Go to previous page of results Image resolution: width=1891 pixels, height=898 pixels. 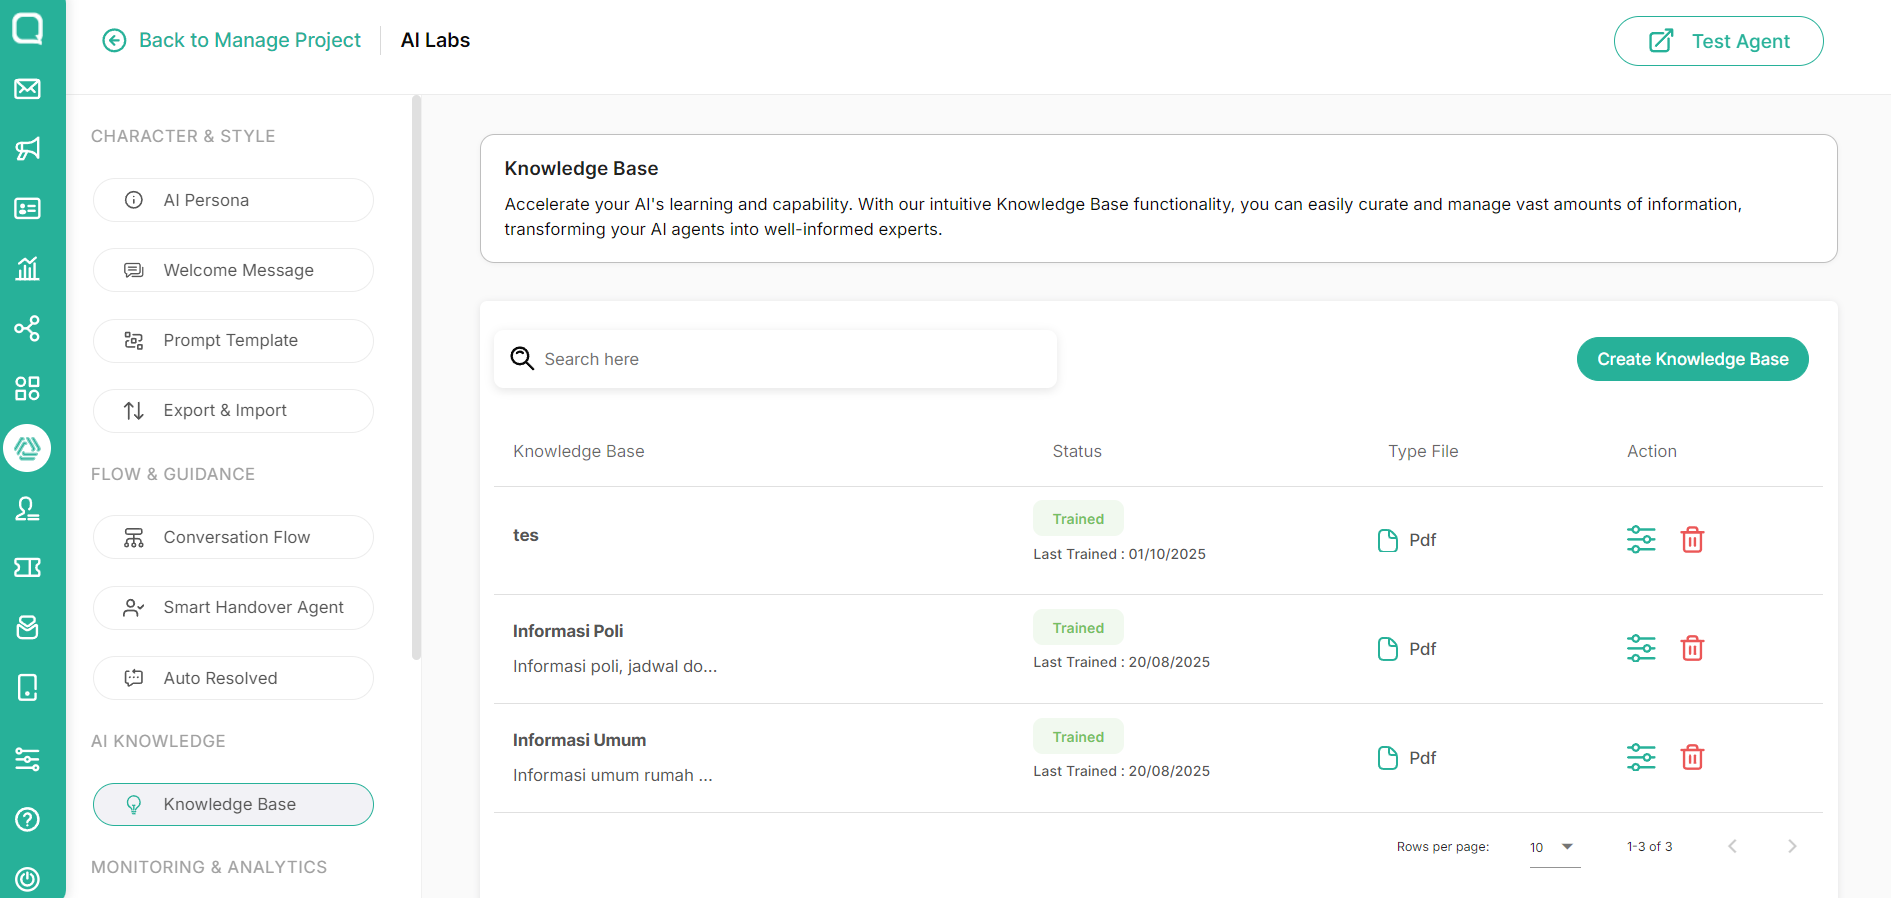(1732, 847)
